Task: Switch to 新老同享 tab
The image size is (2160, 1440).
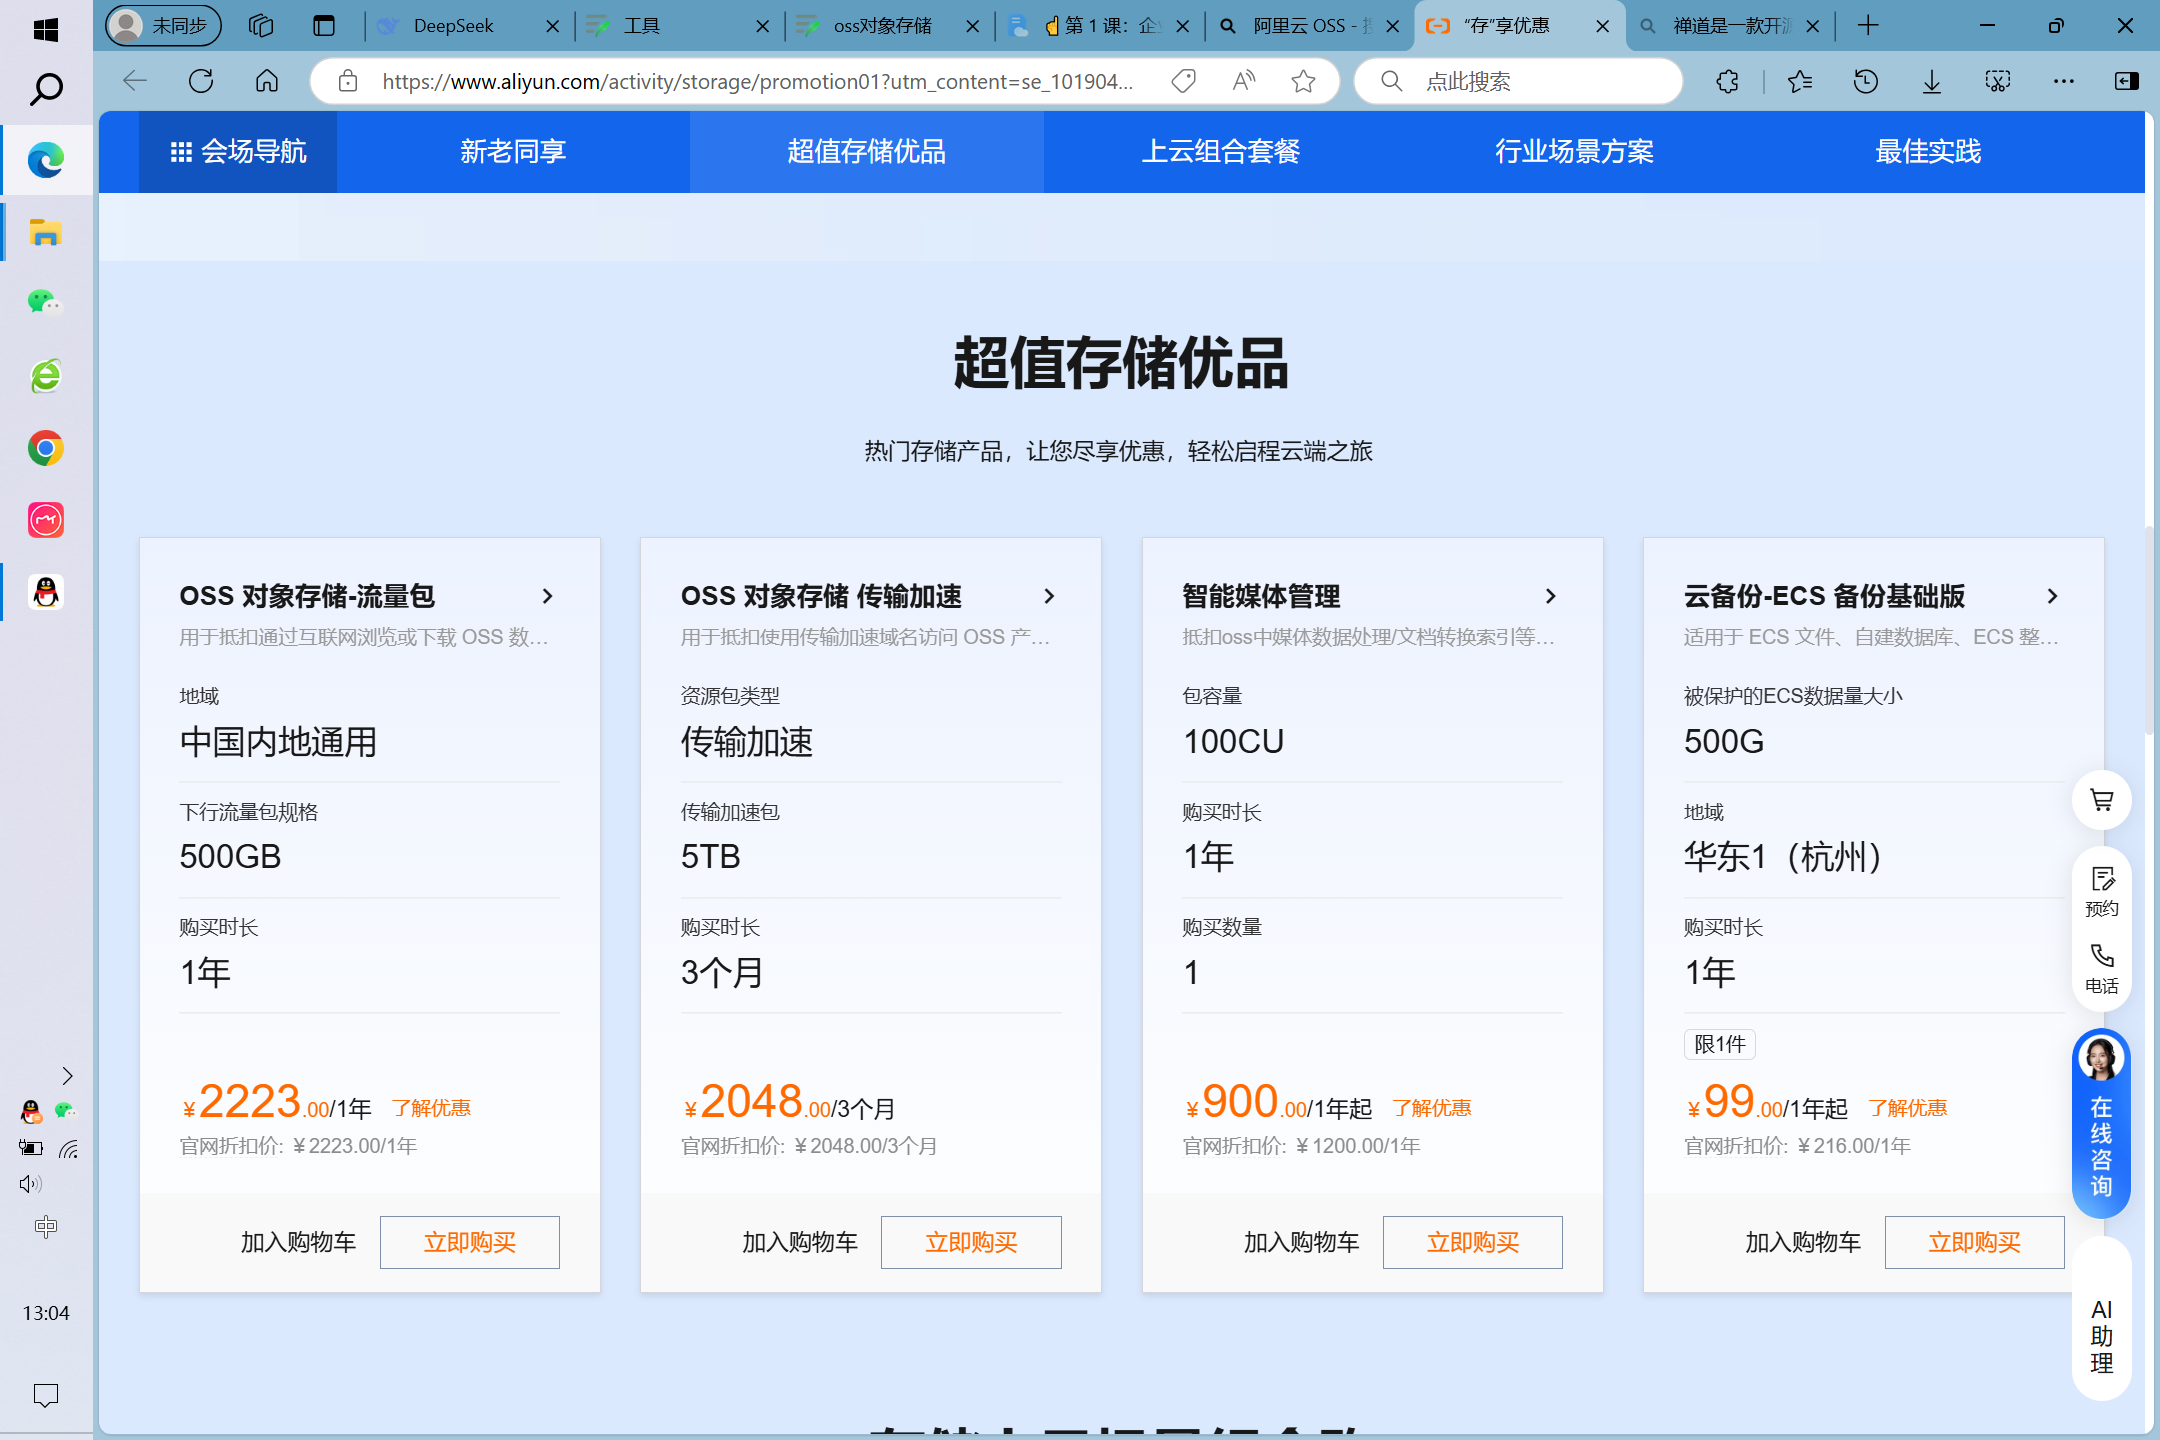Action: coord(513,152)
